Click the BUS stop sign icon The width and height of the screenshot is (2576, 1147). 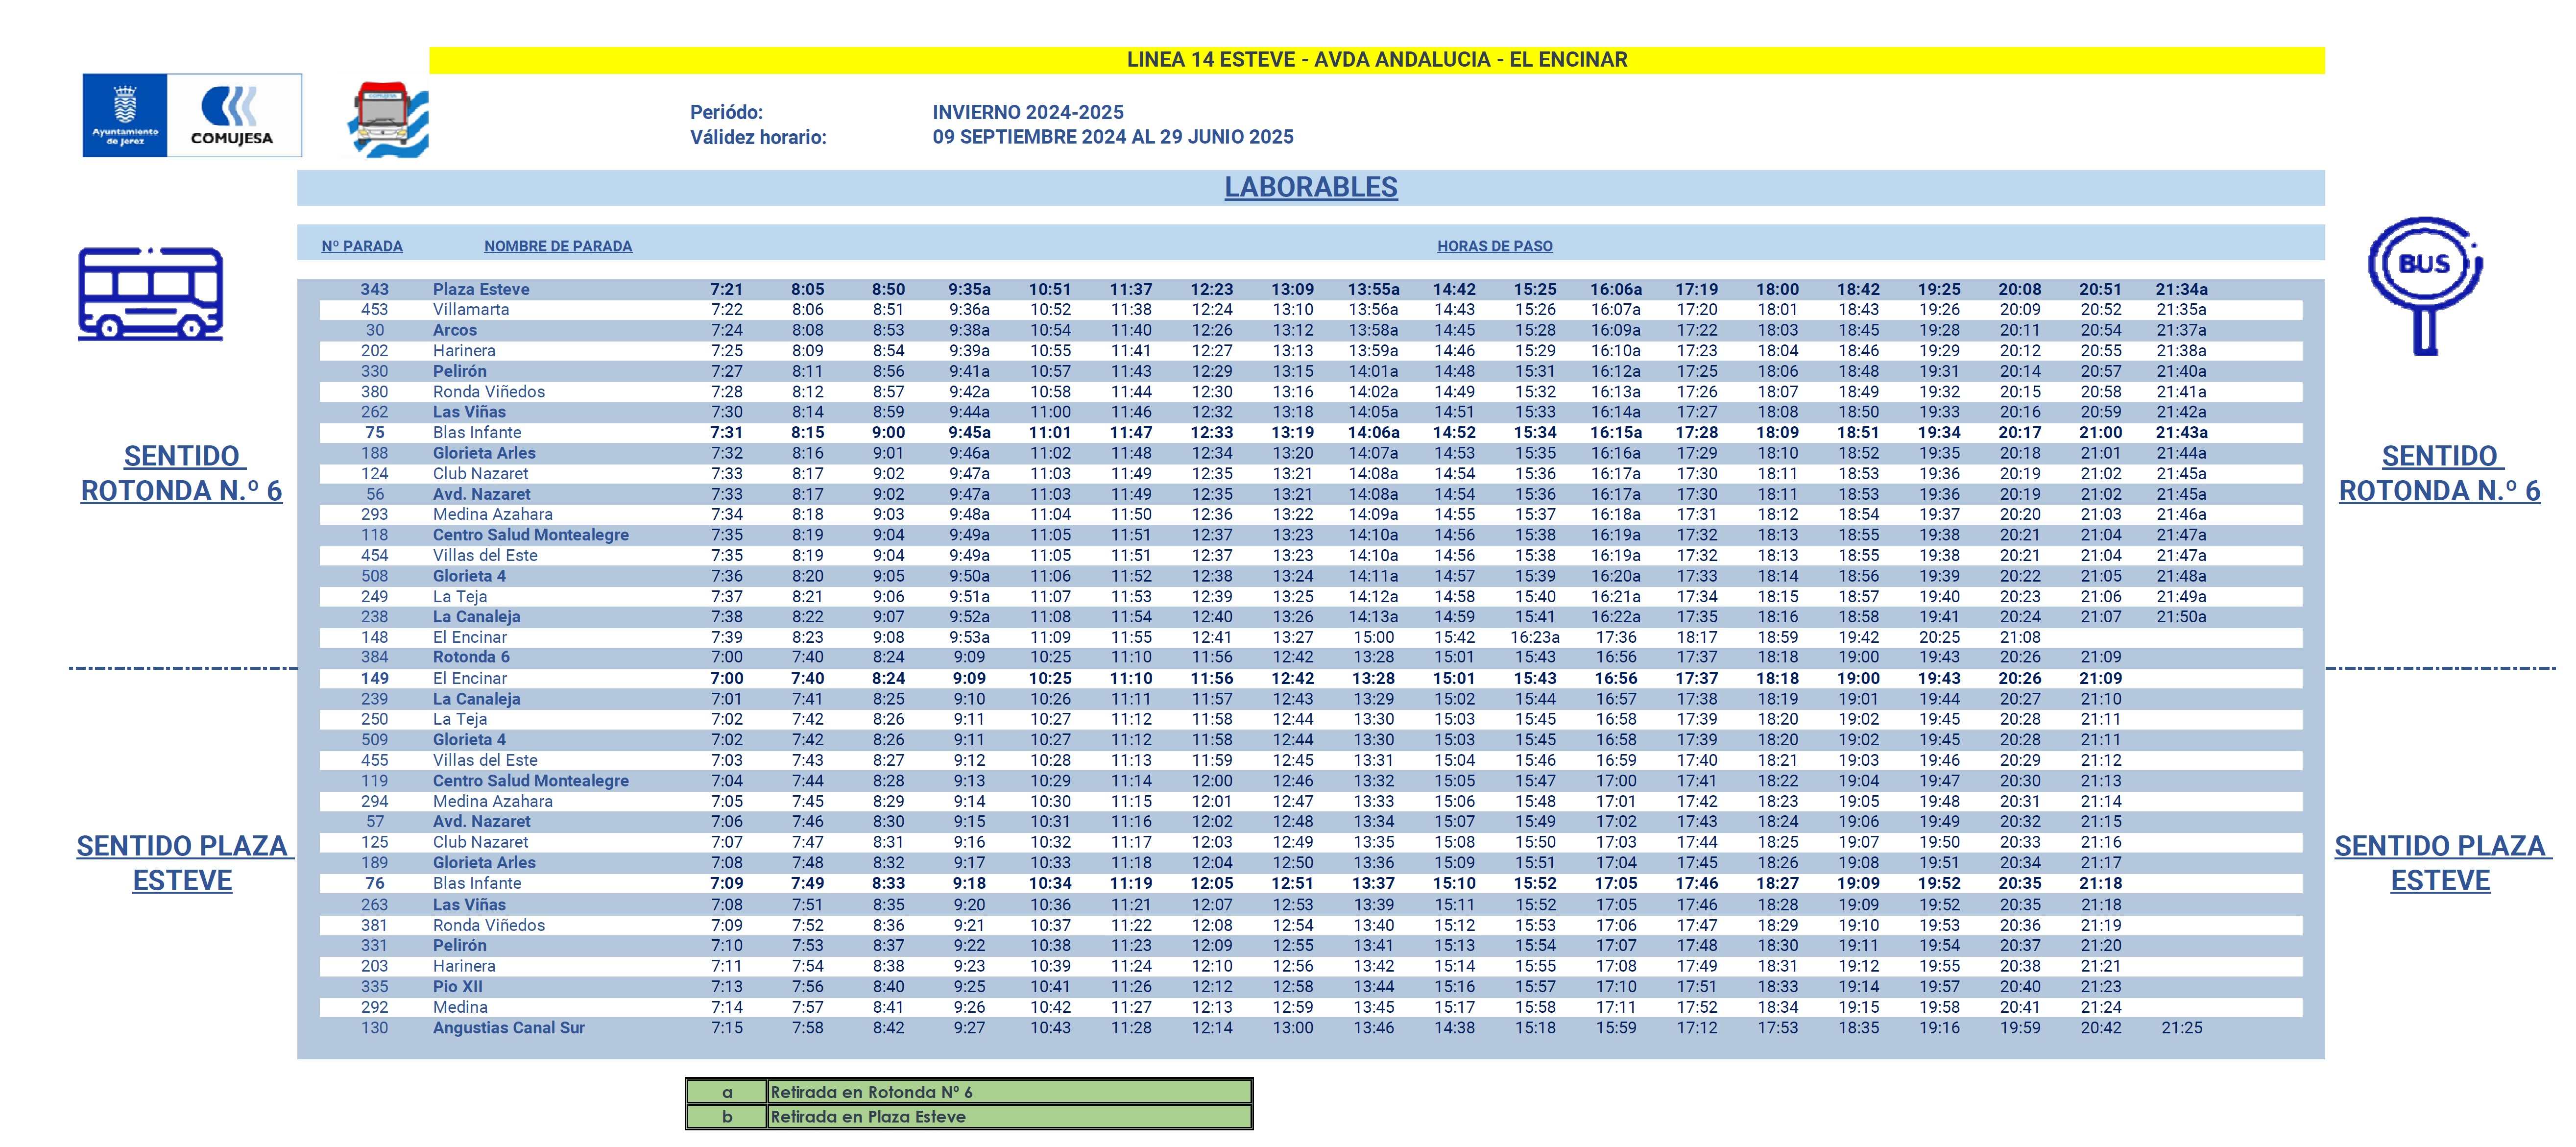pos(2424,285)
